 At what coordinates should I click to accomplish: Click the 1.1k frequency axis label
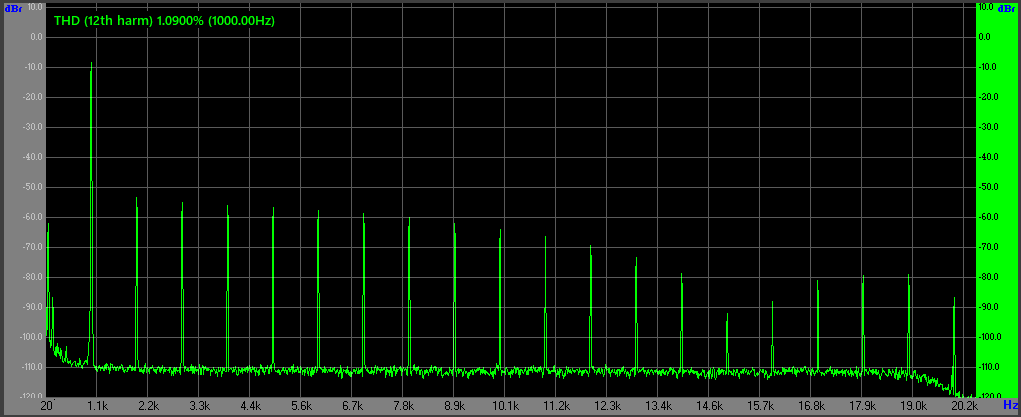tap(97, 406)
